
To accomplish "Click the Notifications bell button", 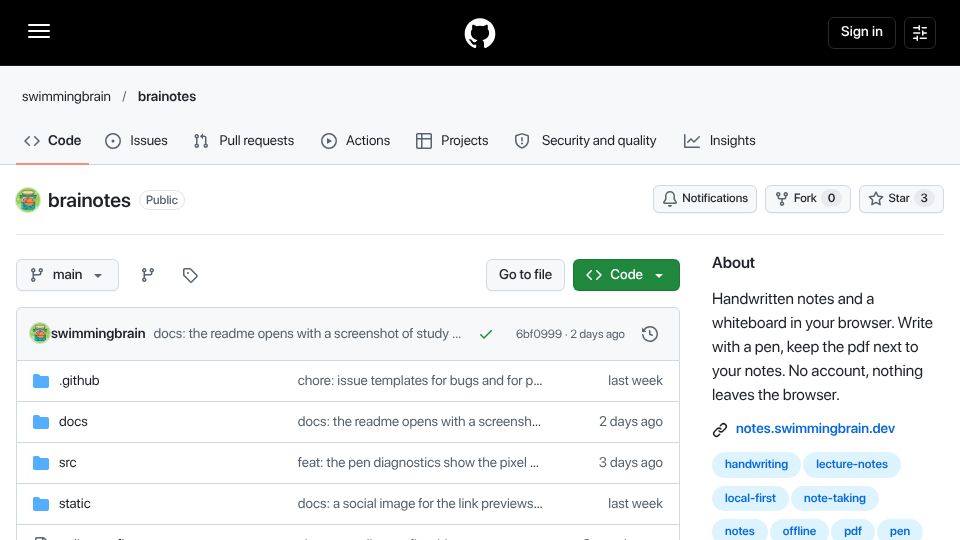I will [x=705, y=198].
